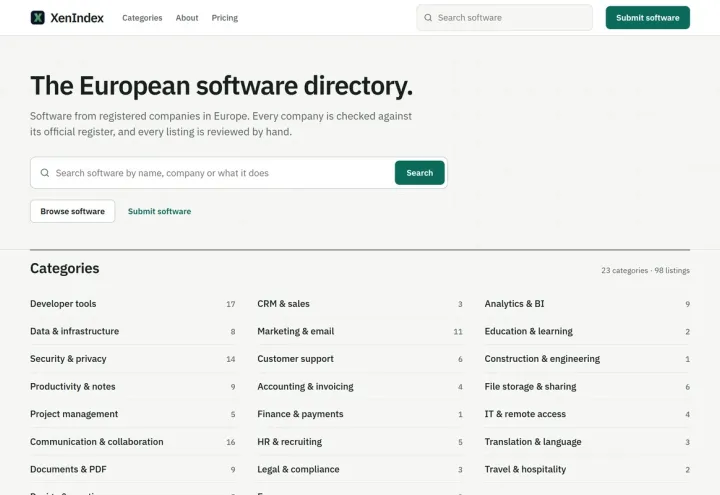720x495 pixels.
Task: Click the magnifier icon in header search
Action: 428,18
